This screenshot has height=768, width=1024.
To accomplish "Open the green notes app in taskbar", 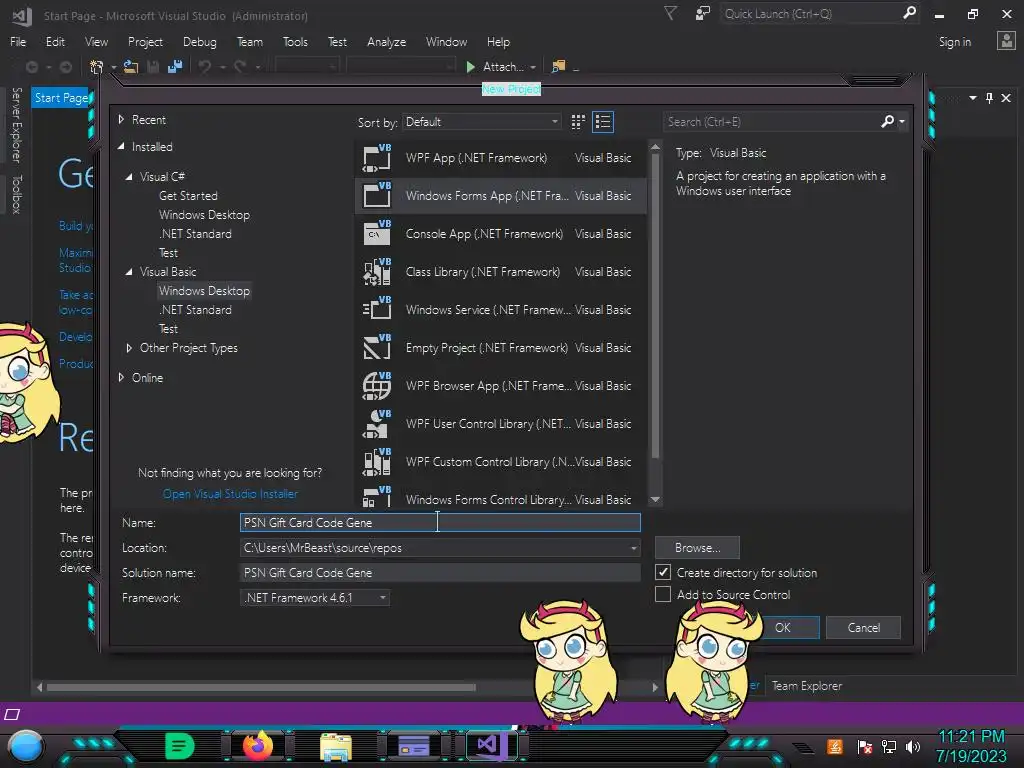I will click(x=180, y=746).
